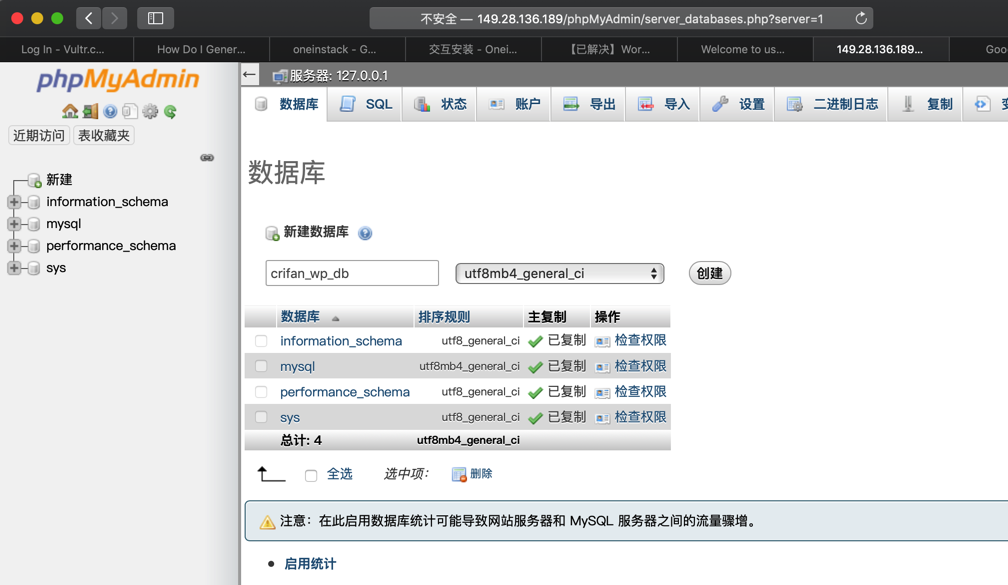Click the mysql database icon in tree

34,224
